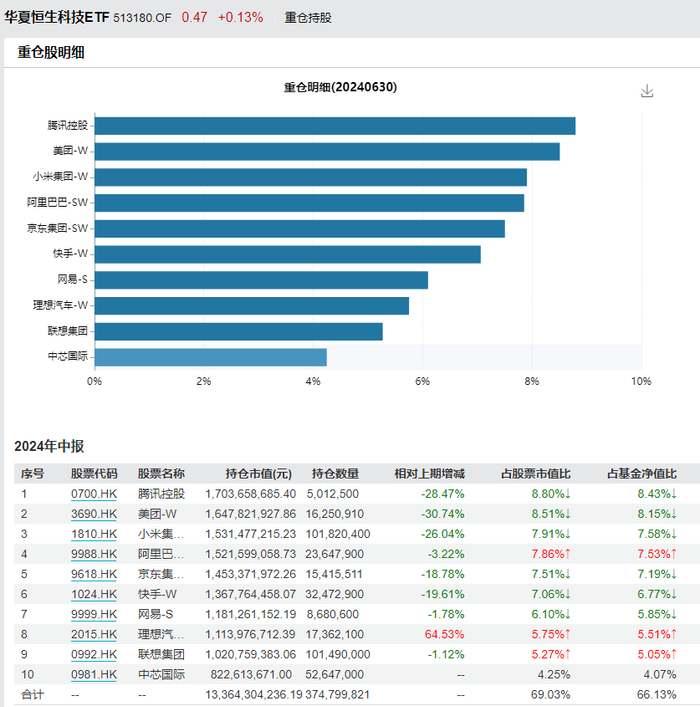Click the value 1,703,658,685.40
This screenshot has height=707, width=700.
pos(251,494)
